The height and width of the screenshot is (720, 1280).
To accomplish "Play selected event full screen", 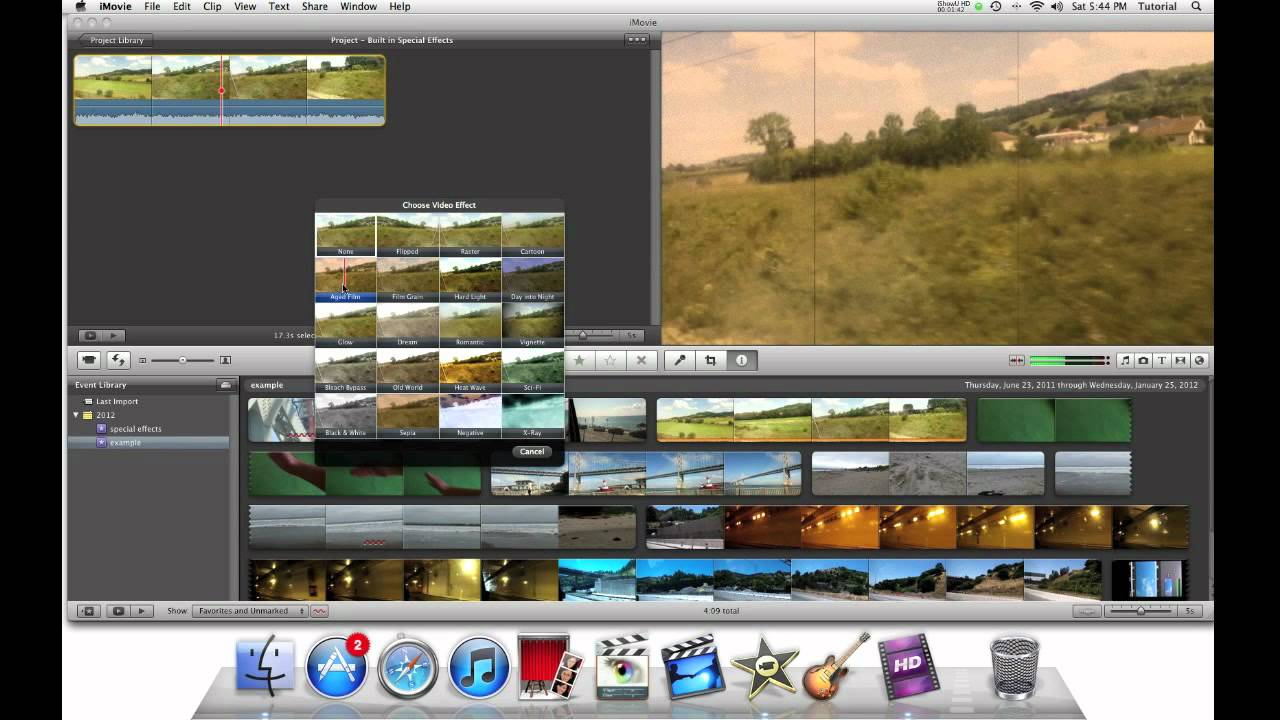I will coord(118,611).
